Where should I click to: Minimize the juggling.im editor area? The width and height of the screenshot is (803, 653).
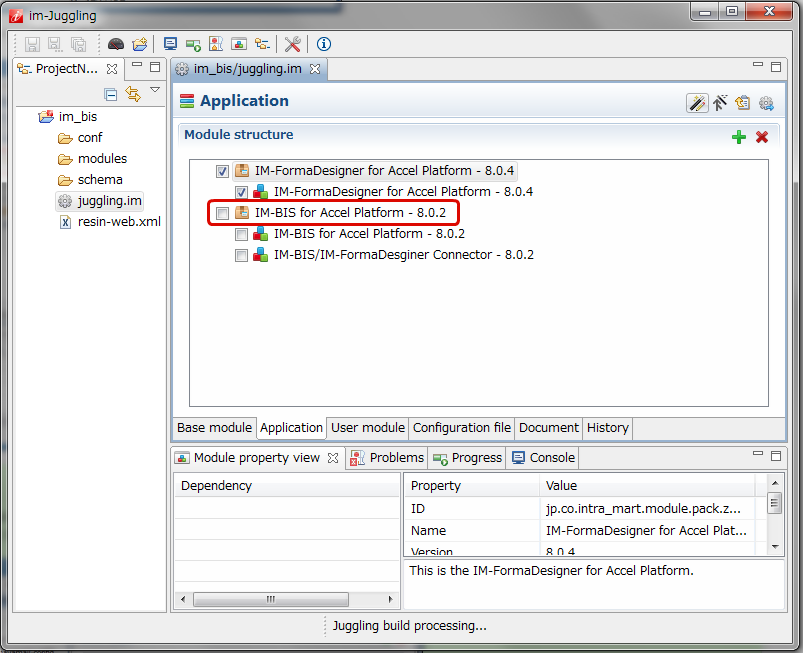758,65
